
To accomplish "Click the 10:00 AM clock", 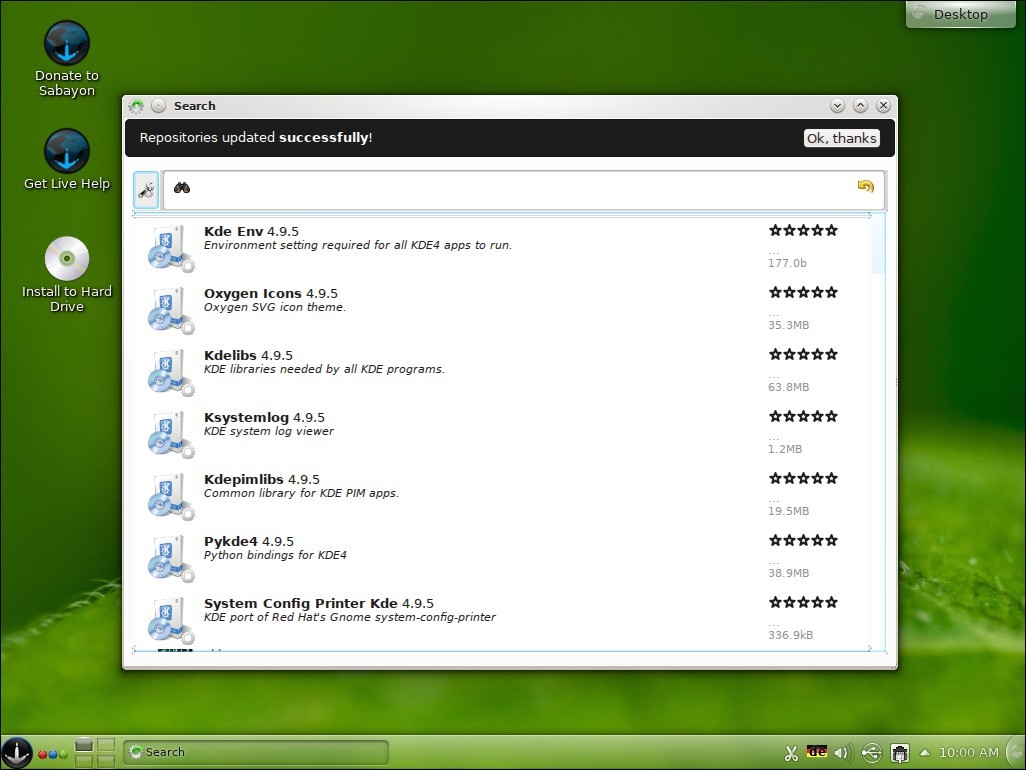I will point(969,752).
